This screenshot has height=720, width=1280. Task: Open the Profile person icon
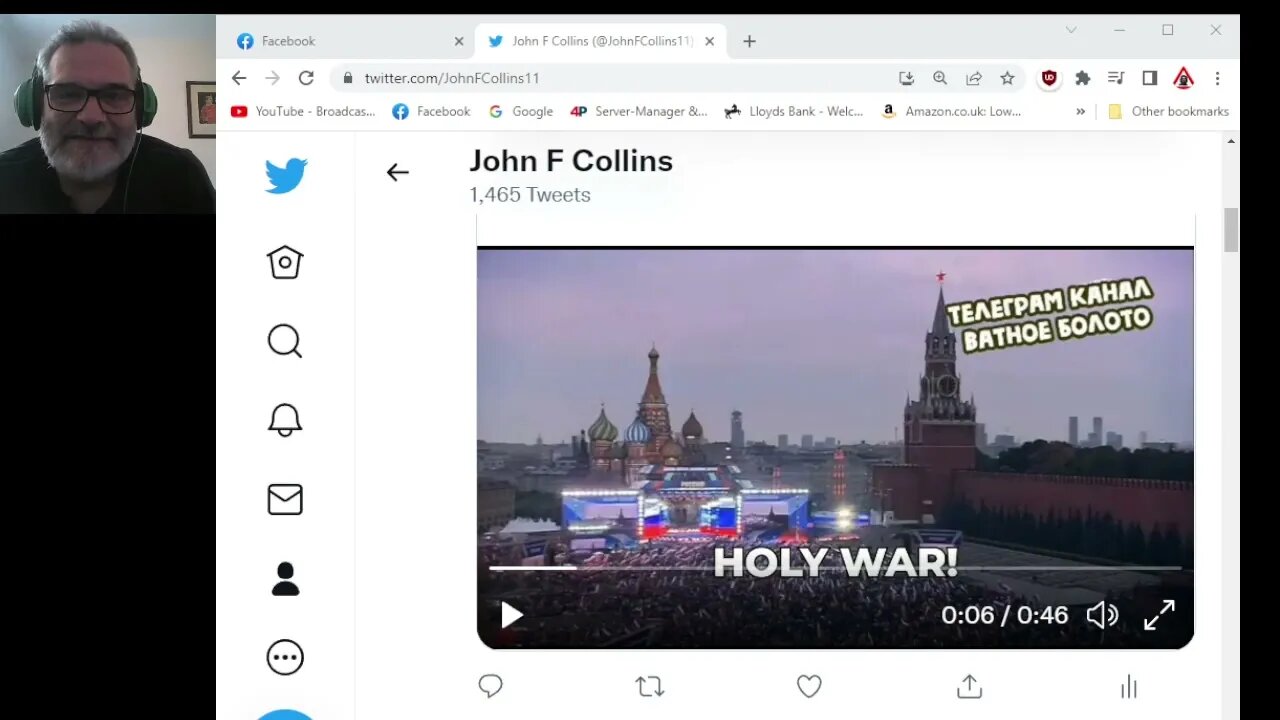pyautogui.click(x=285, y=578)
